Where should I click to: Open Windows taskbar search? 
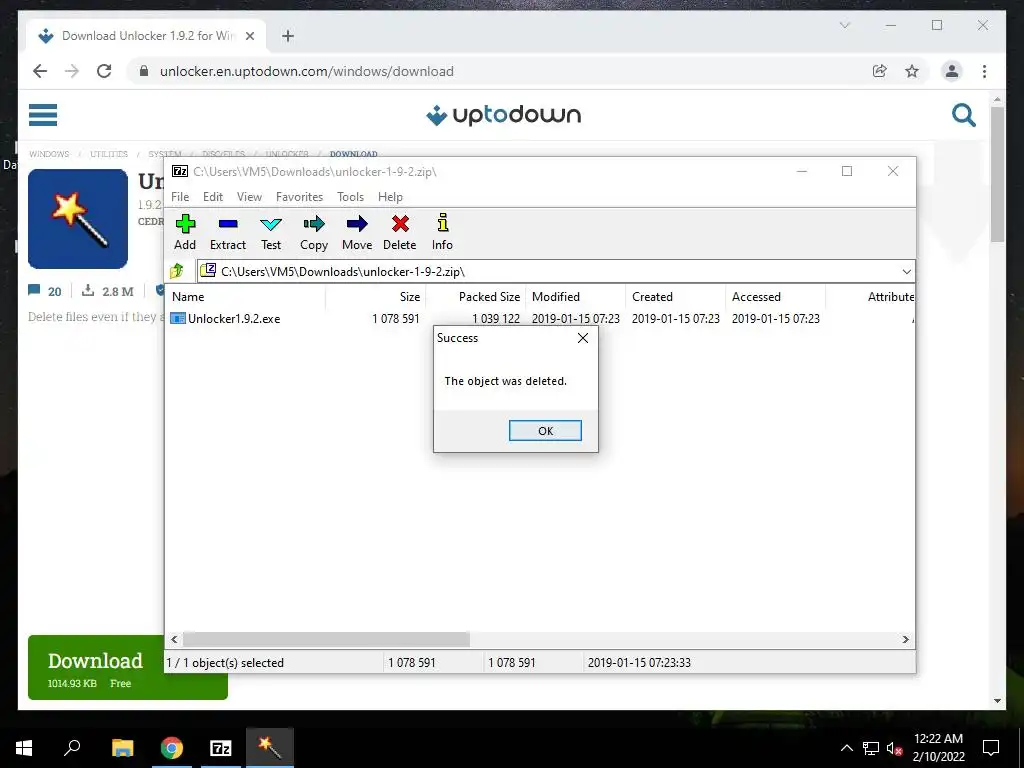tap(72, 748)
